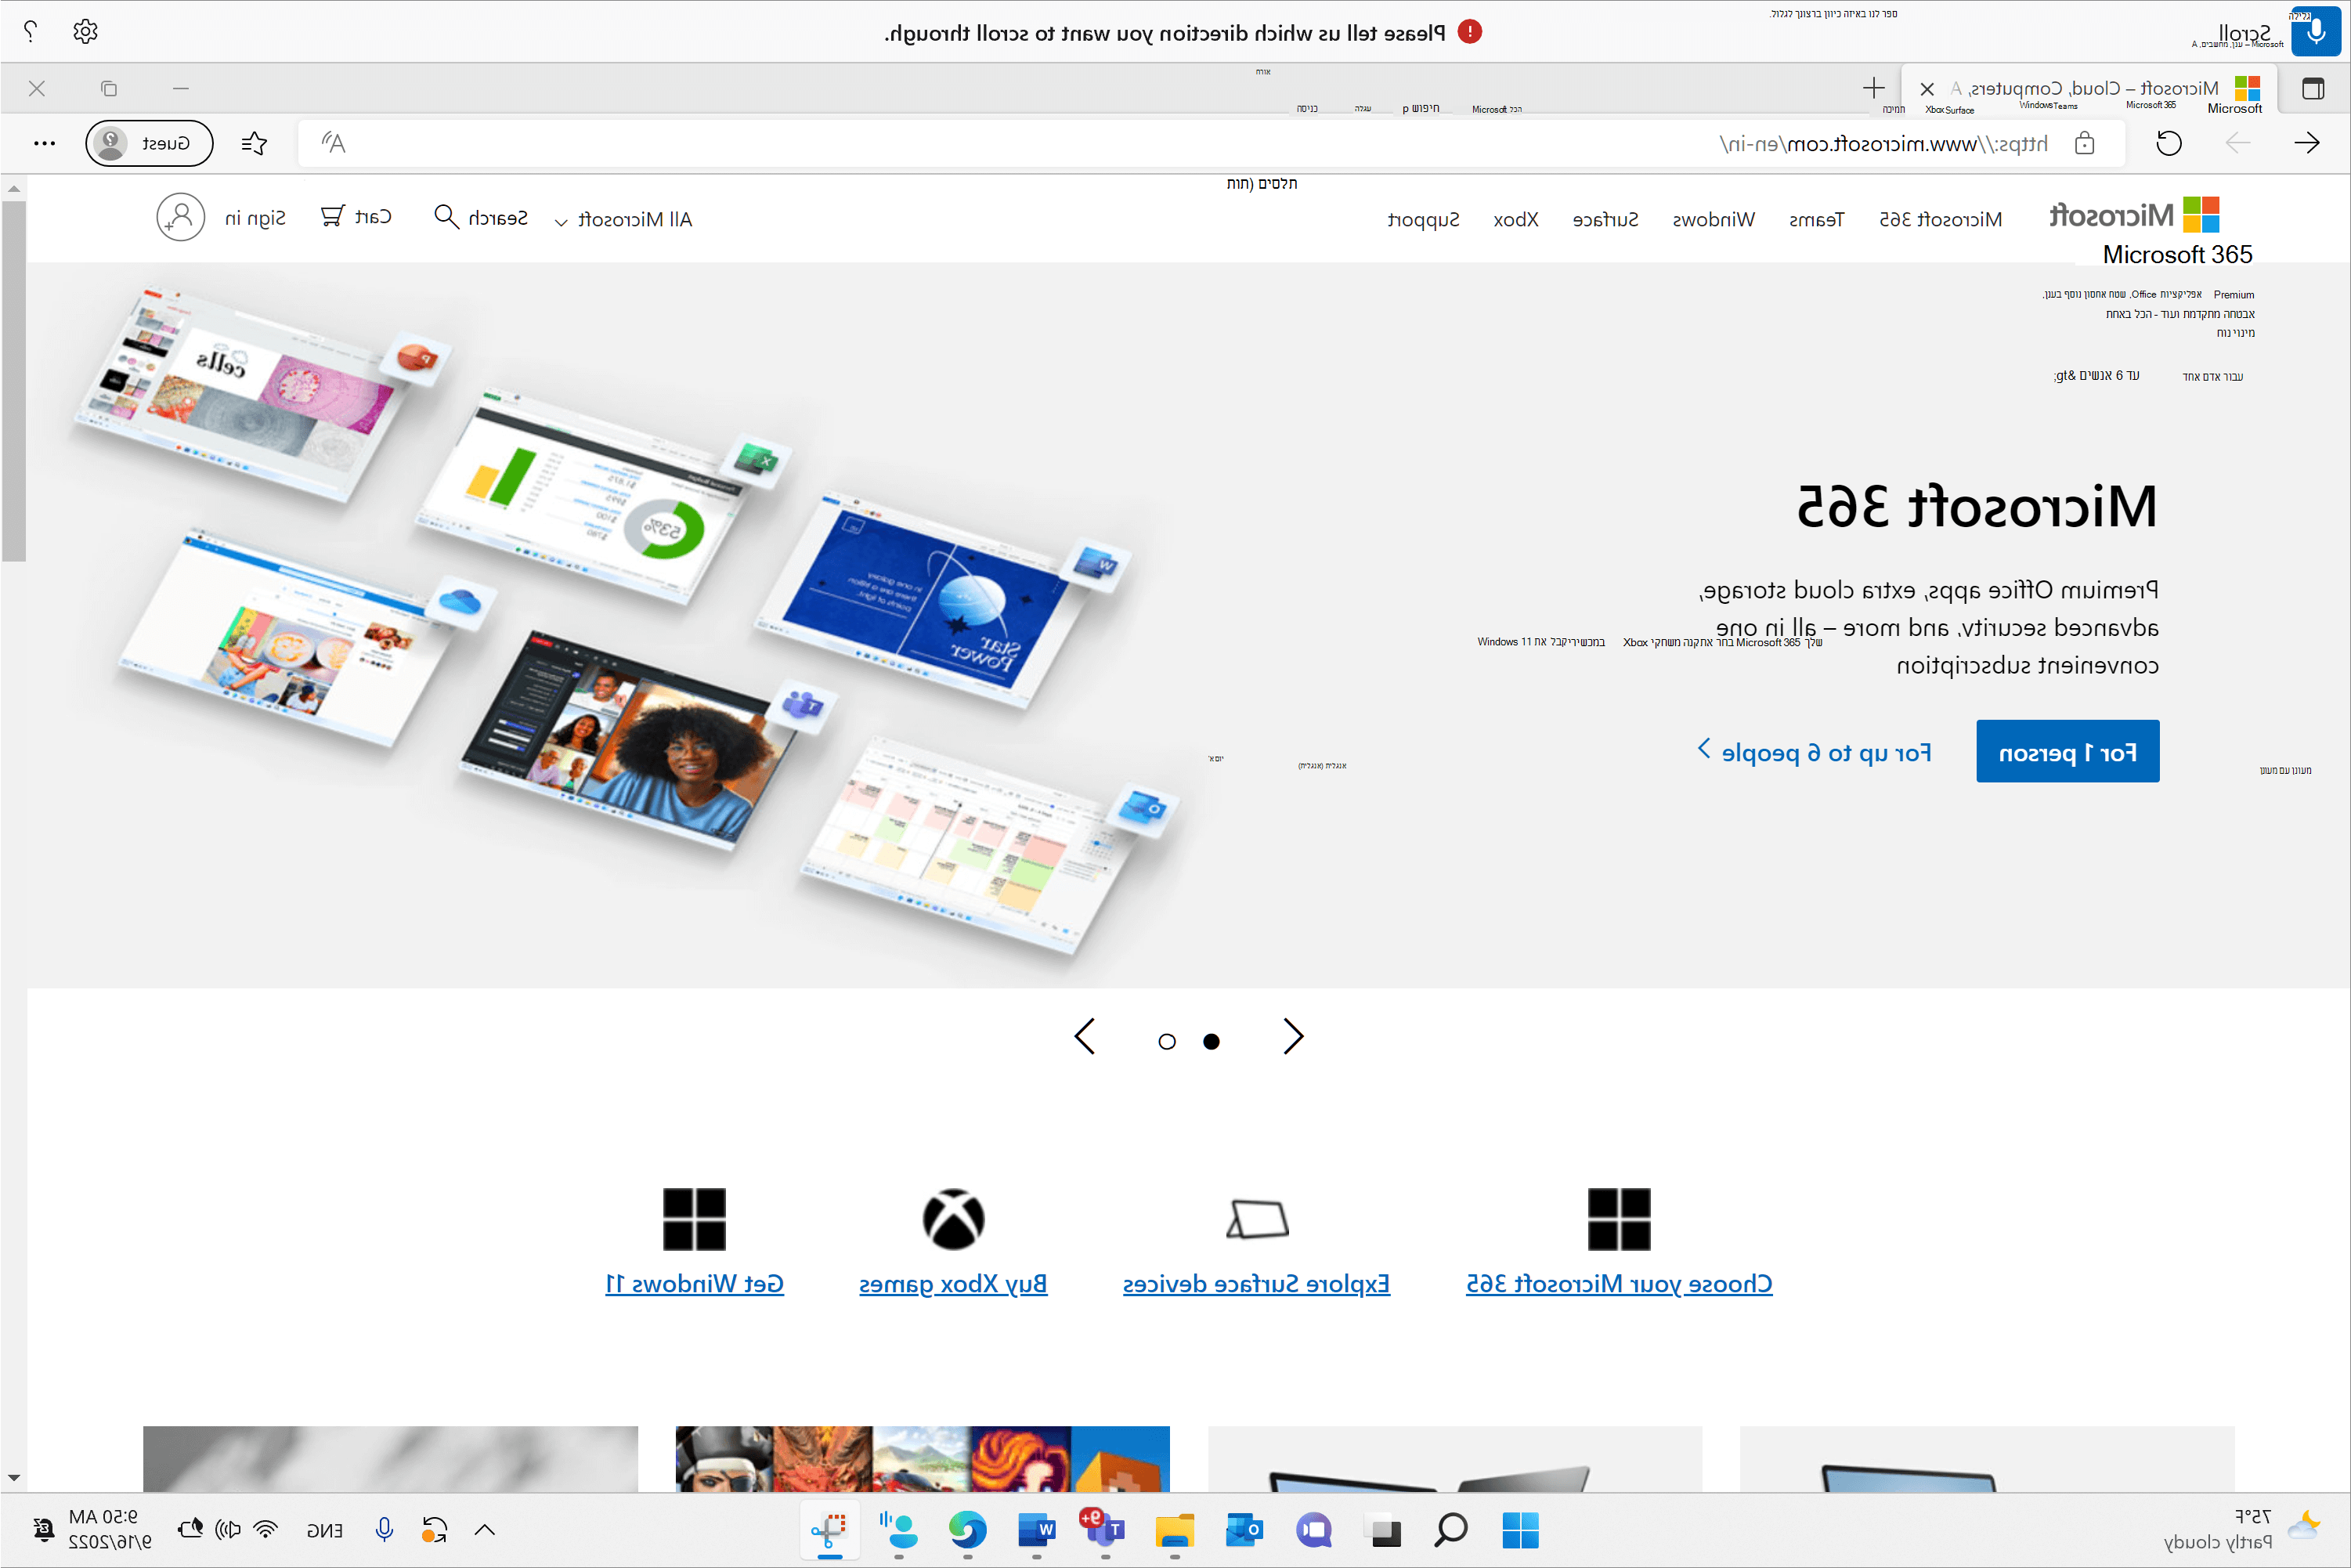Click the page vertical scrollbar thumb

tap(13, 380)
